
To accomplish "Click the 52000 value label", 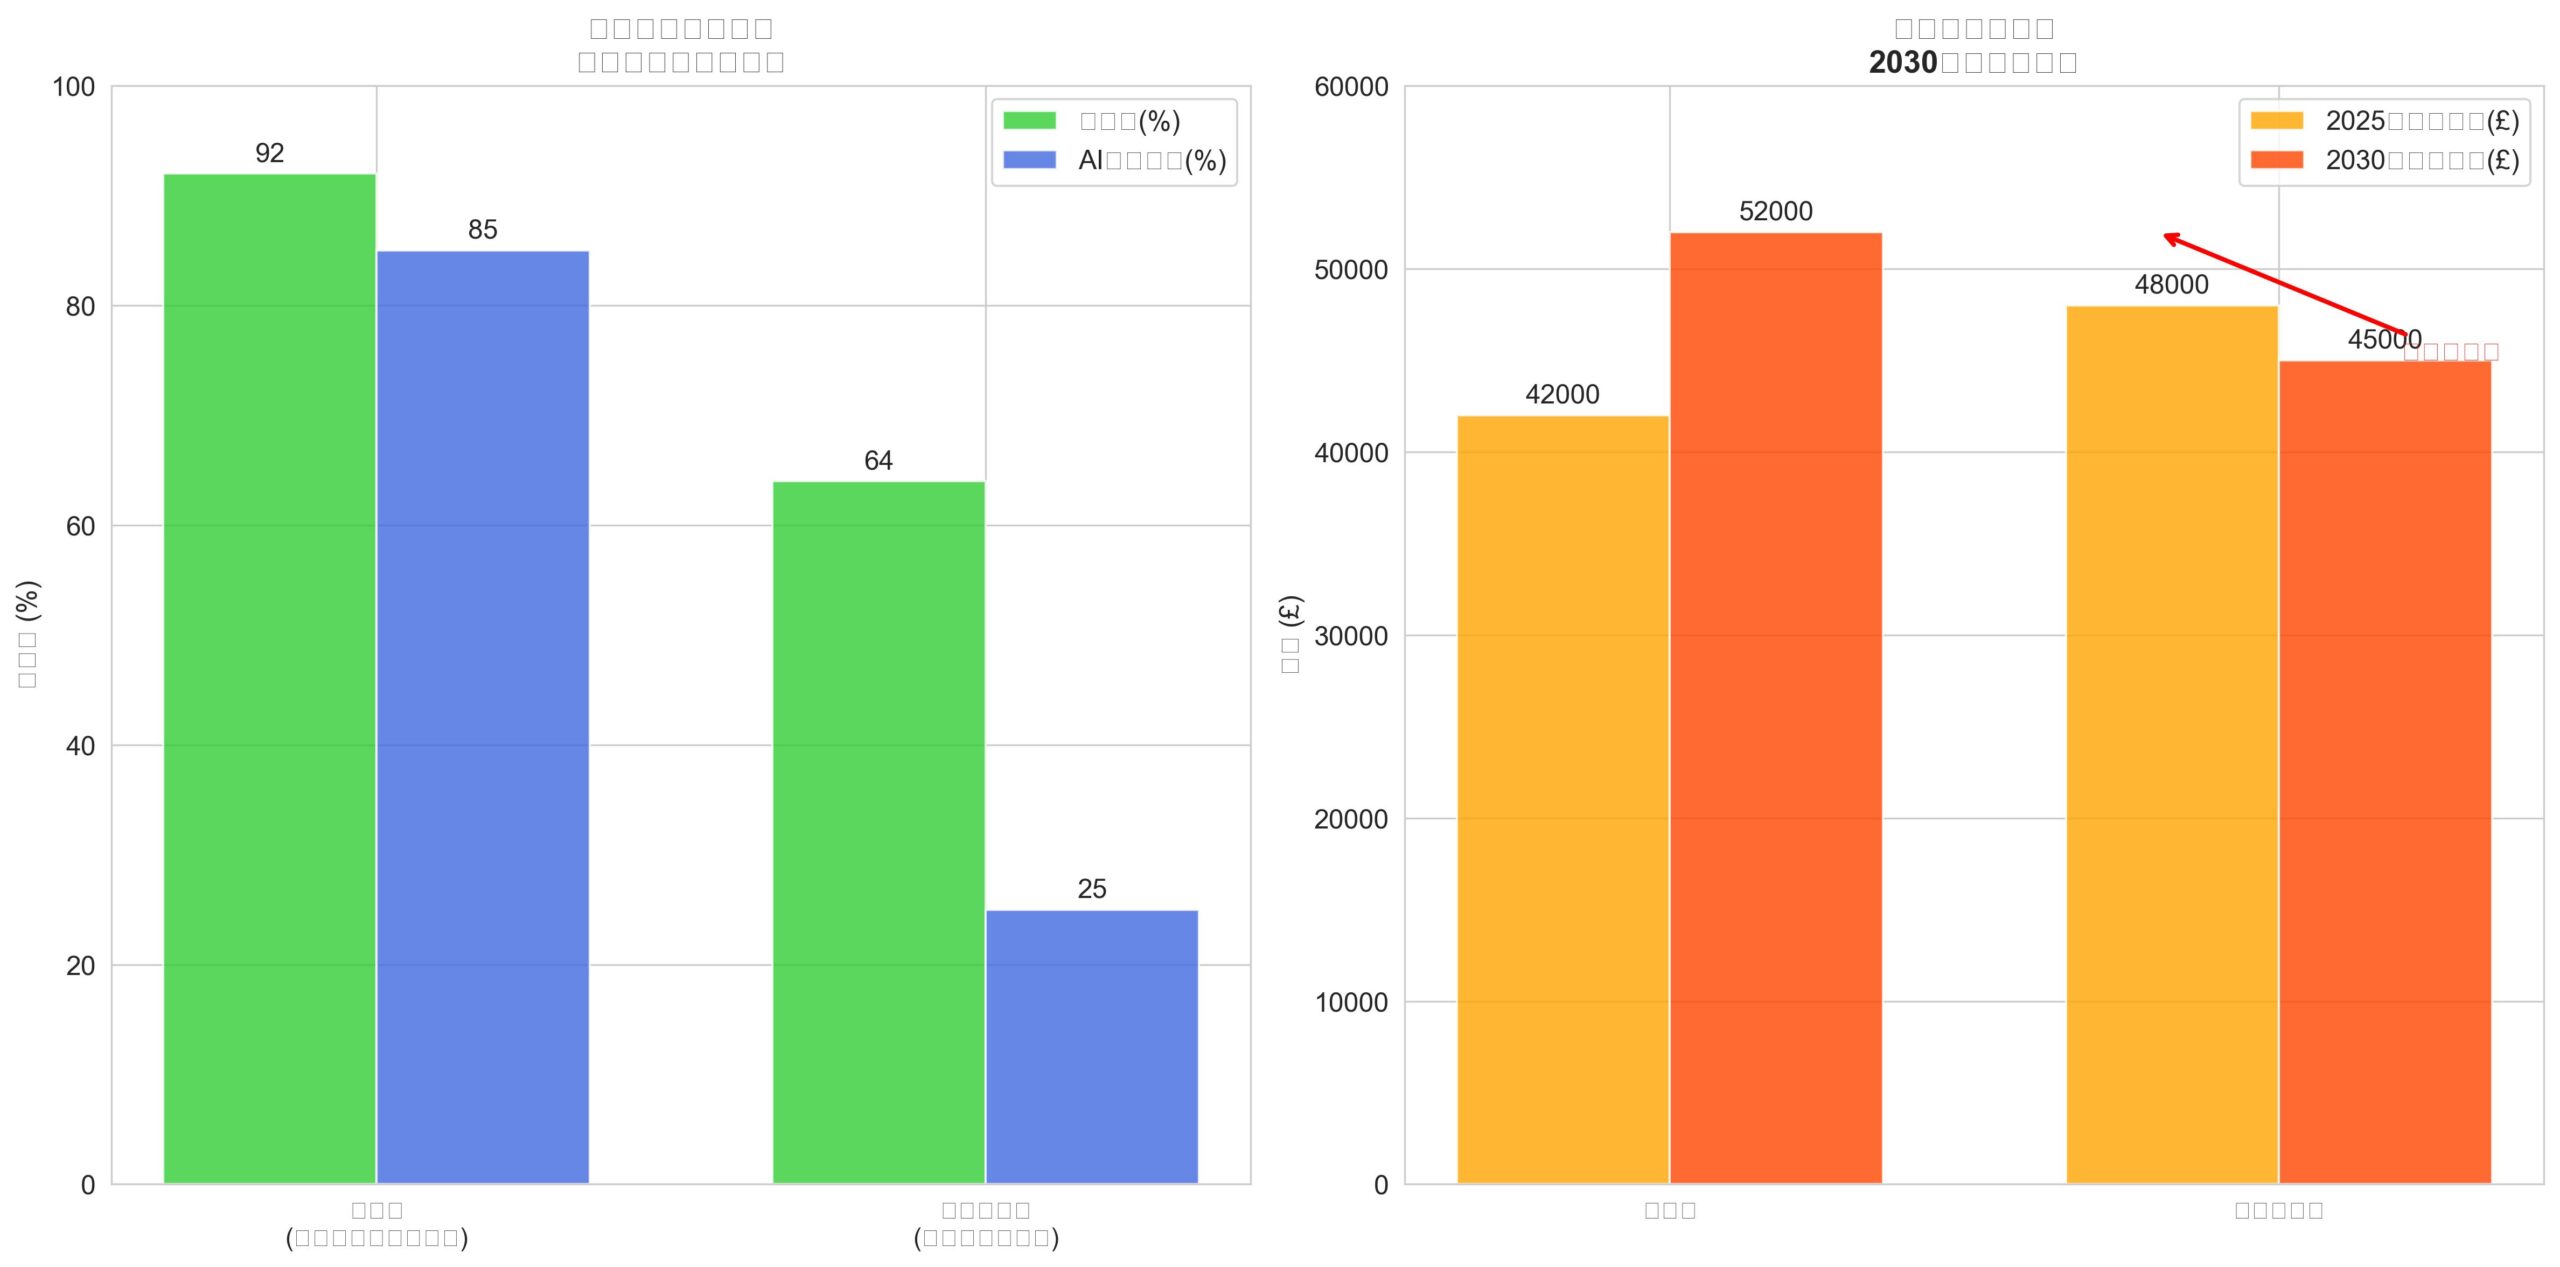I will (x=1775, y=211).
